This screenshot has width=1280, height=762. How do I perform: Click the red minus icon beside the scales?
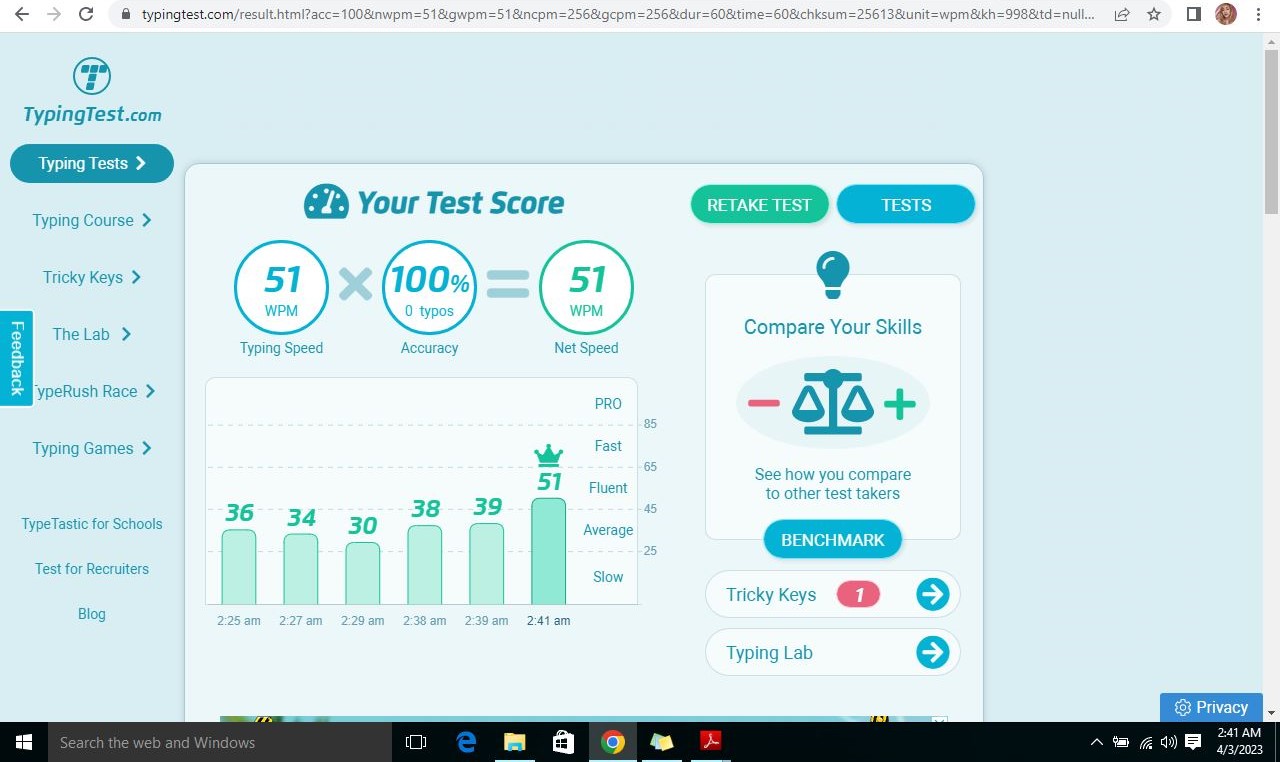763,403
